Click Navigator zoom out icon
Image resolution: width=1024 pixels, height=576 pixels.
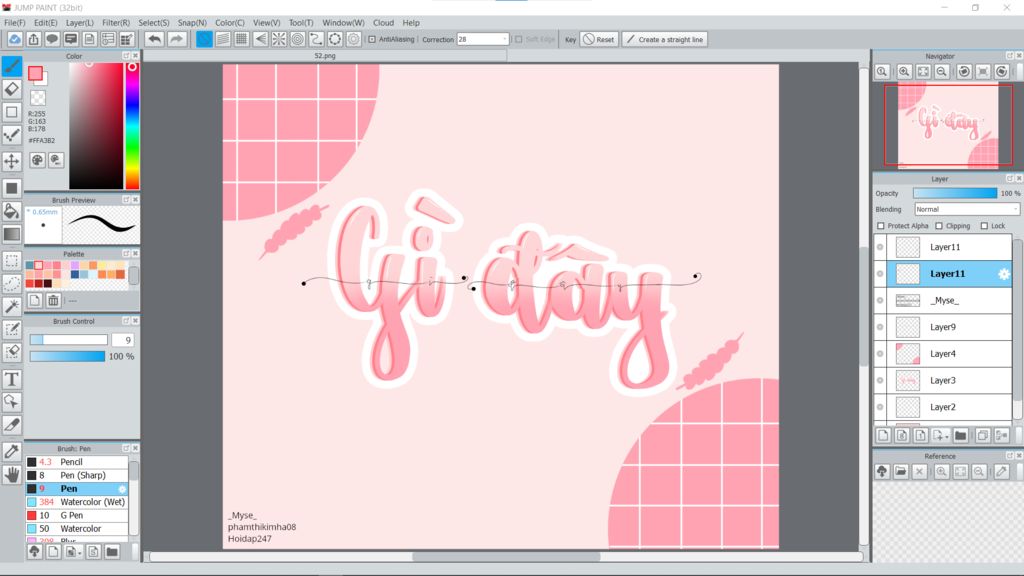pyautogui.click(x=942, y=72)
